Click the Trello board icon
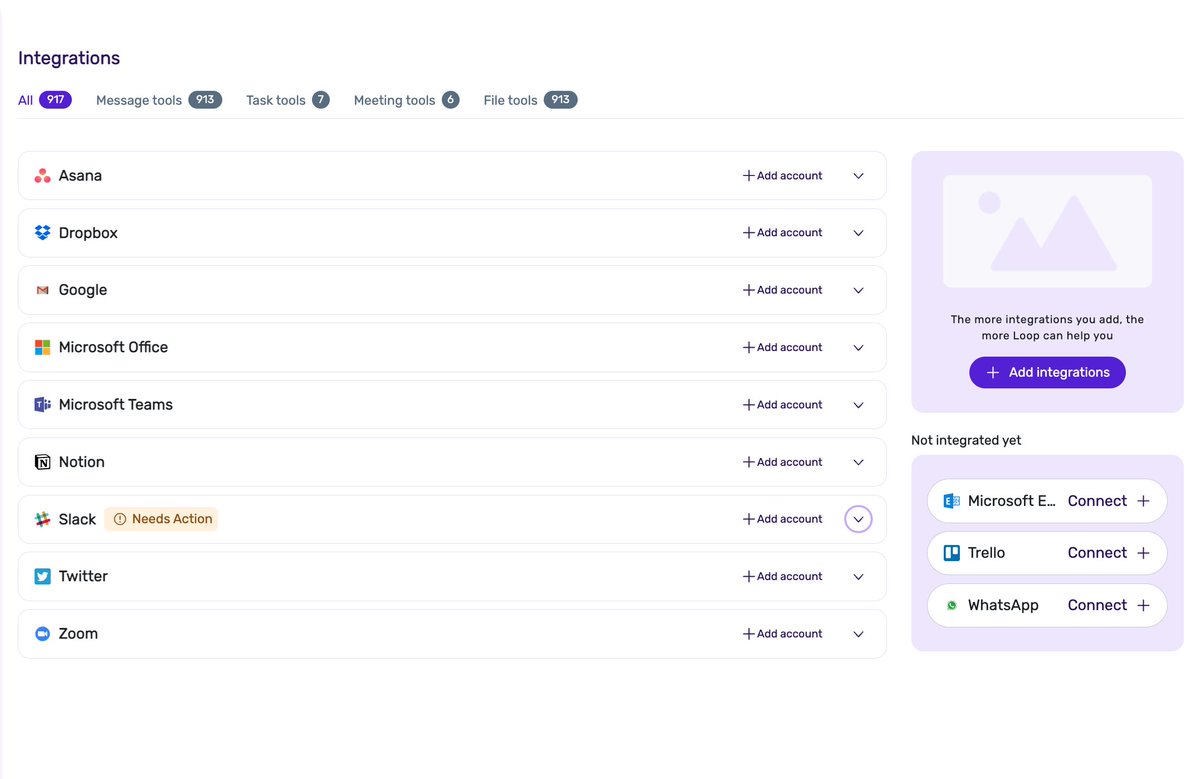 [952, 553]
